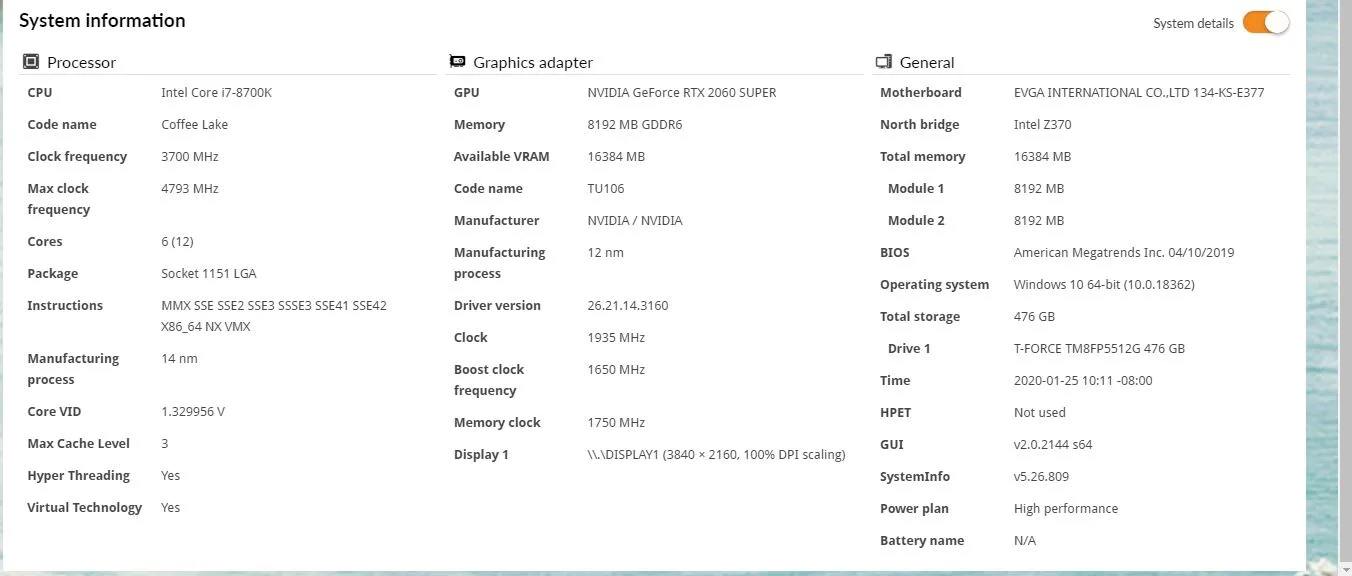Select the SystemInfo version v5.26.809
Viewport: 1352px width, 576px height.
coord(1041,477)
